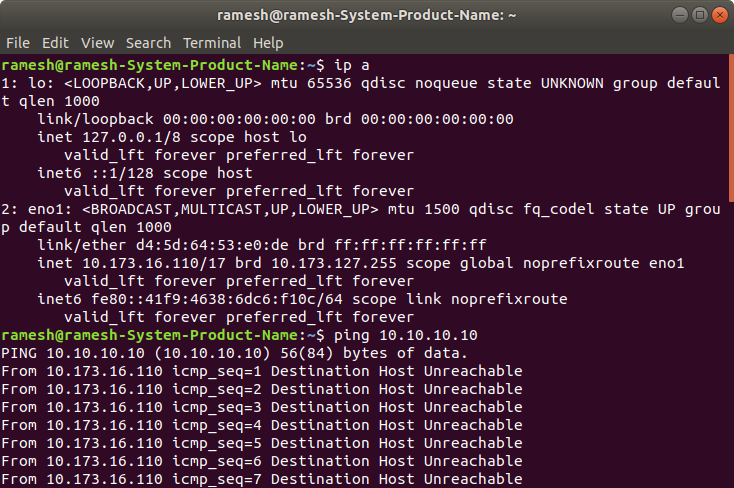This screenshot has width=734, height=488.
Task: Open the File menu
Action: (18, 43)
